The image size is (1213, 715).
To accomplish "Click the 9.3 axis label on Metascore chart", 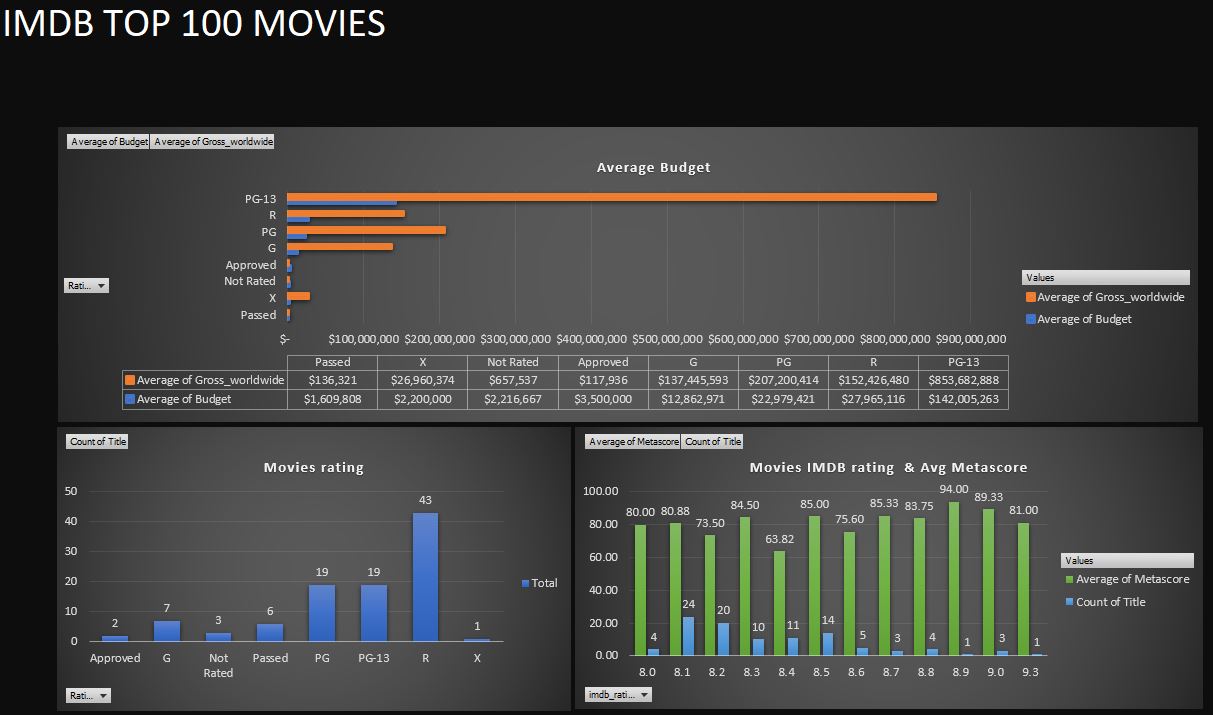I will coord(1029,673).
